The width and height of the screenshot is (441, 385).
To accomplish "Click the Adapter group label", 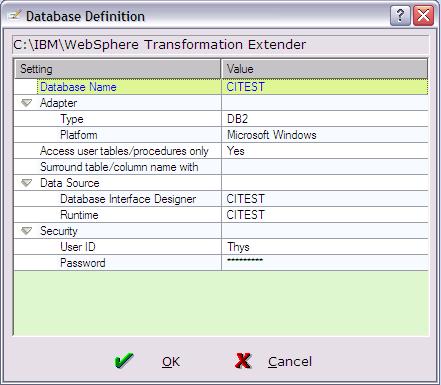I will (58, 103).
